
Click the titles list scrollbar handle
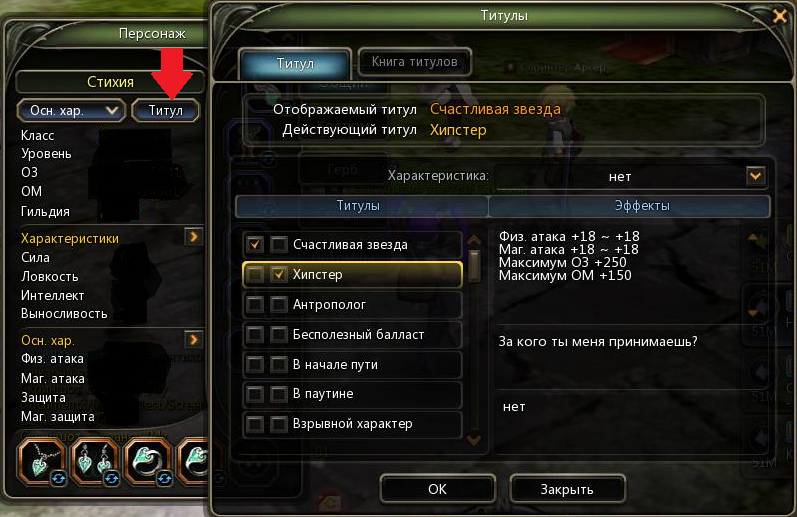(x=474, y=265)
